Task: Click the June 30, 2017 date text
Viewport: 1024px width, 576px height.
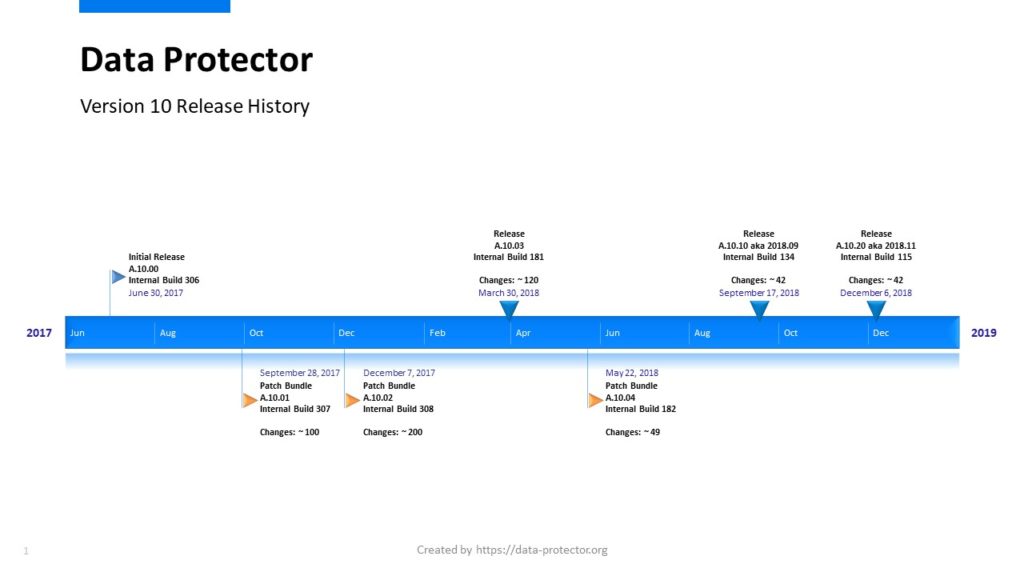Action: 156,294
